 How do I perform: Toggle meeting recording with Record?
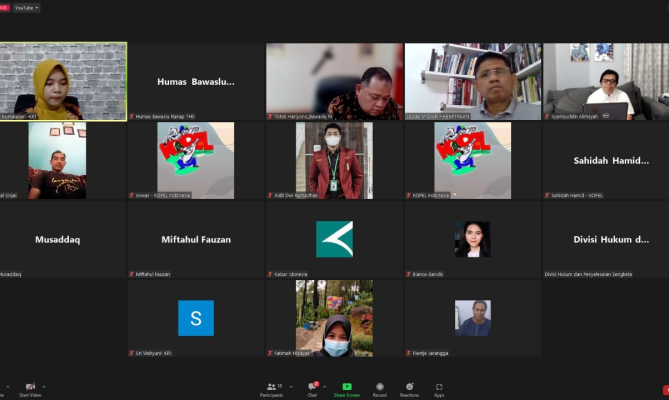point(379,388)
